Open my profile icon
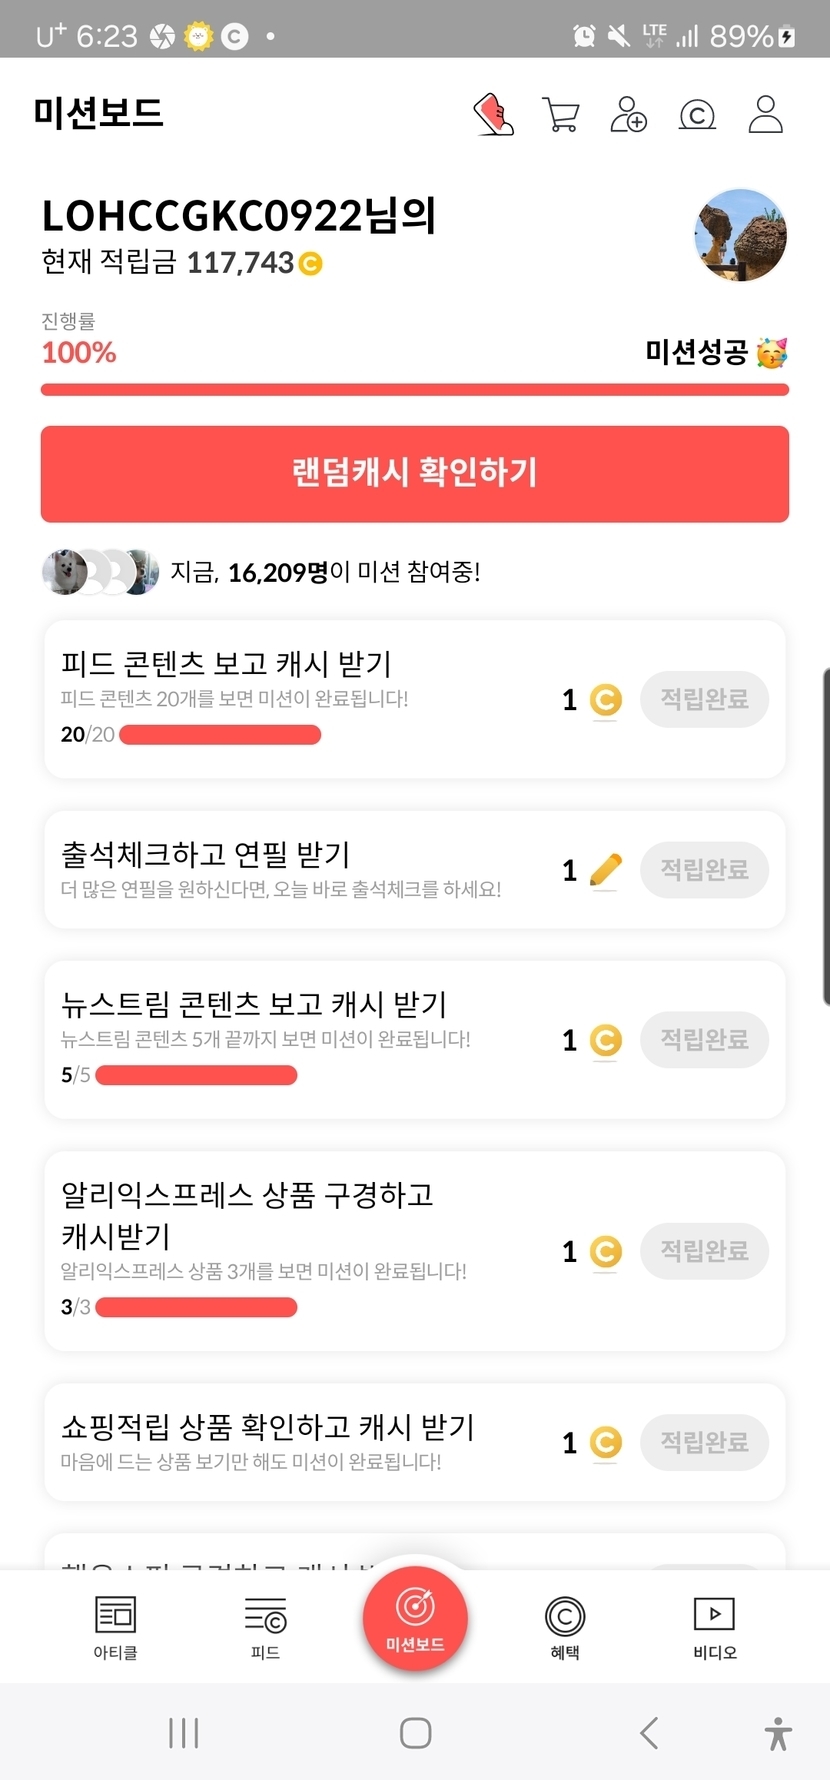The image size is (830, 1780). click(x=766, y=114)
